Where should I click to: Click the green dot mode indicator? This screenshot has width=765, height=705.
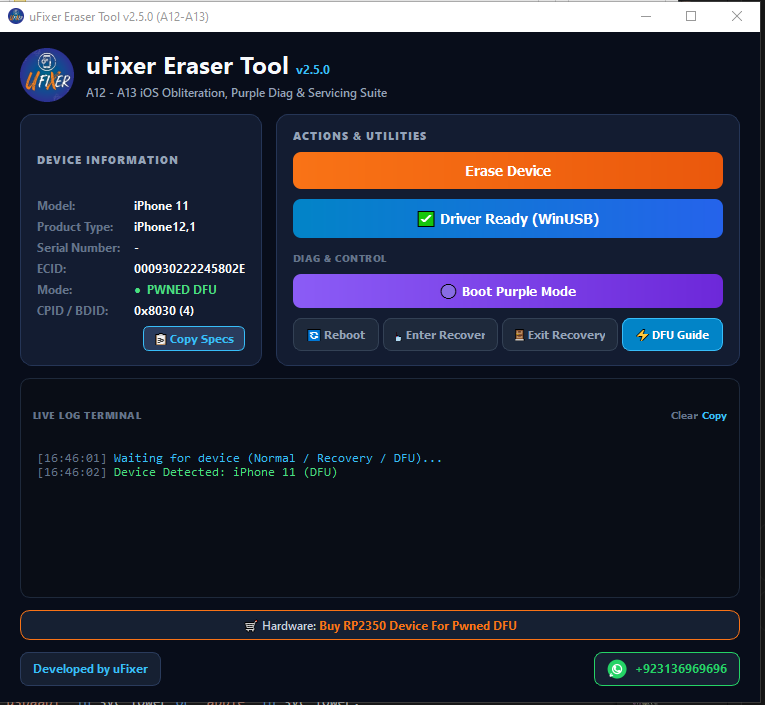[138, 290]
